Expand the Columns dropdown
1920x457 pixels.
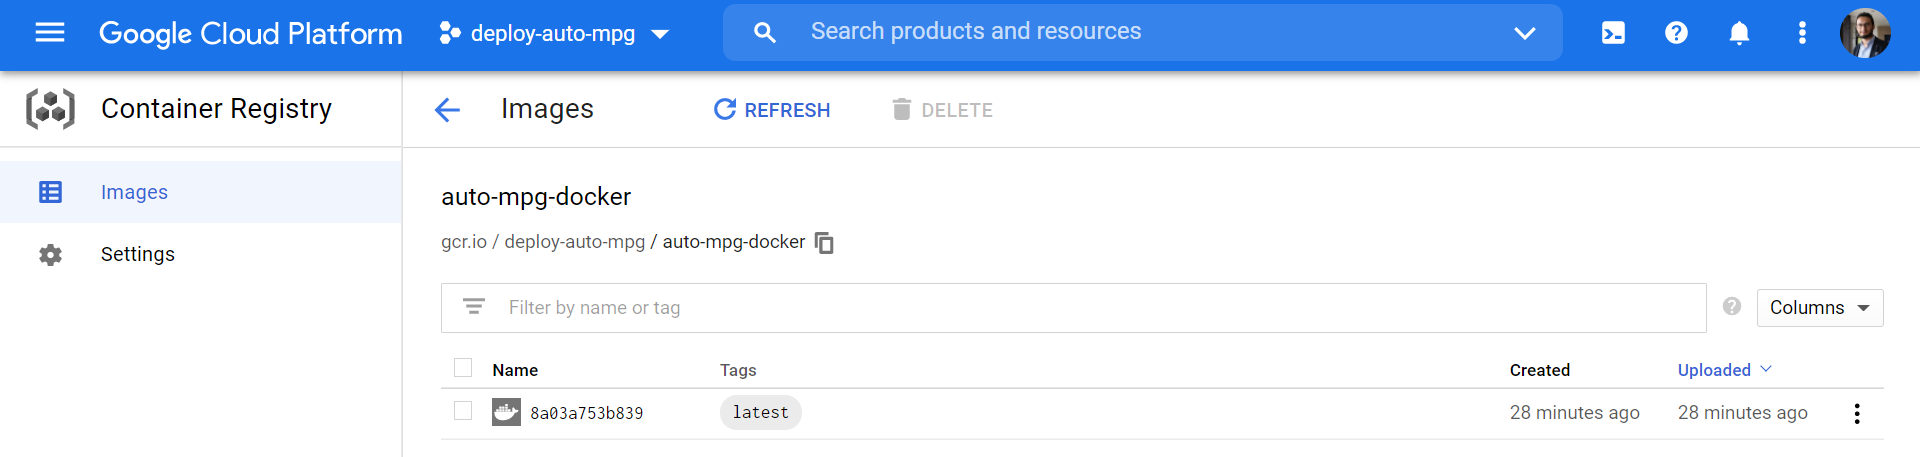click(1819, 308)
